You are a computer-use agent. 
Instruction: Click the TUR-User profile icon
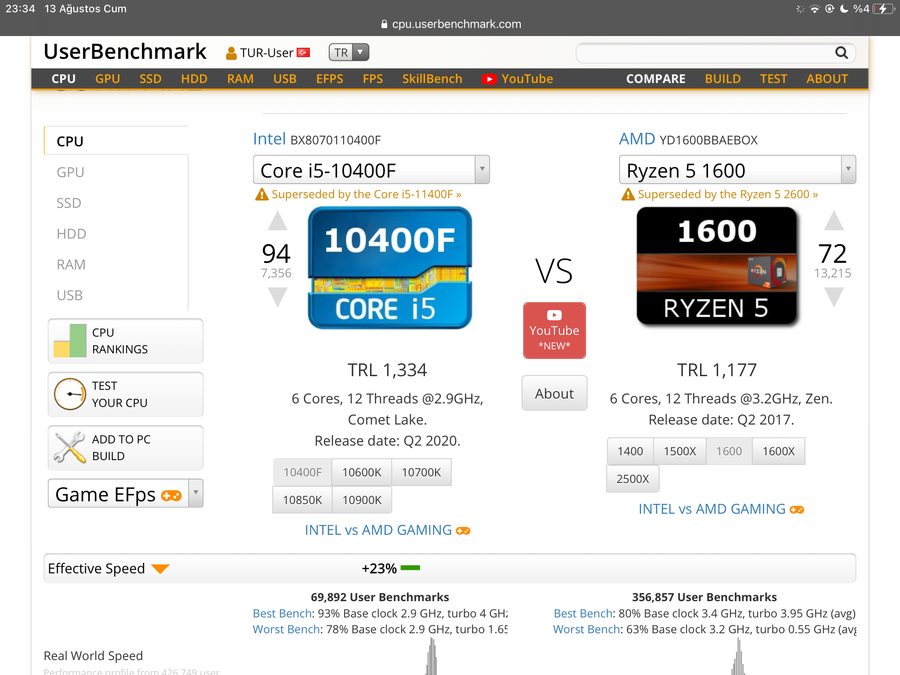231,53
